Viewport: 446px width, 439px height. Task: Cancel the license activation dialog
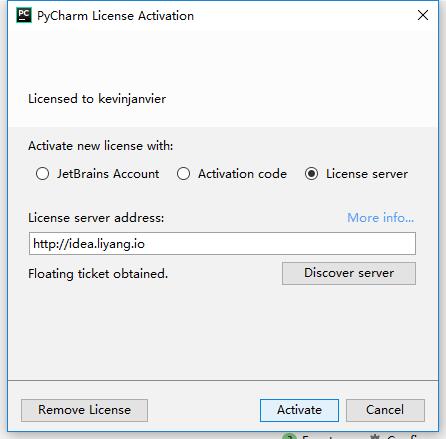pyautogui.click(x=385, y=410)
